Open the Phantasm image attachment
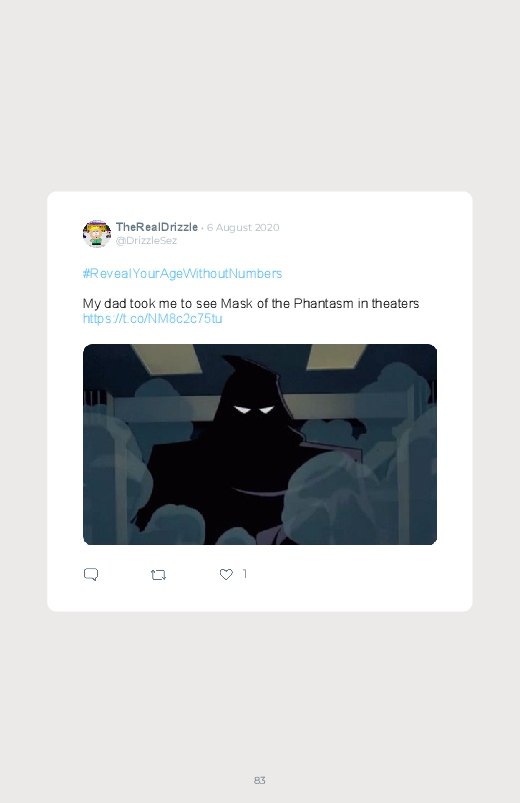 (x=260, y=445)
